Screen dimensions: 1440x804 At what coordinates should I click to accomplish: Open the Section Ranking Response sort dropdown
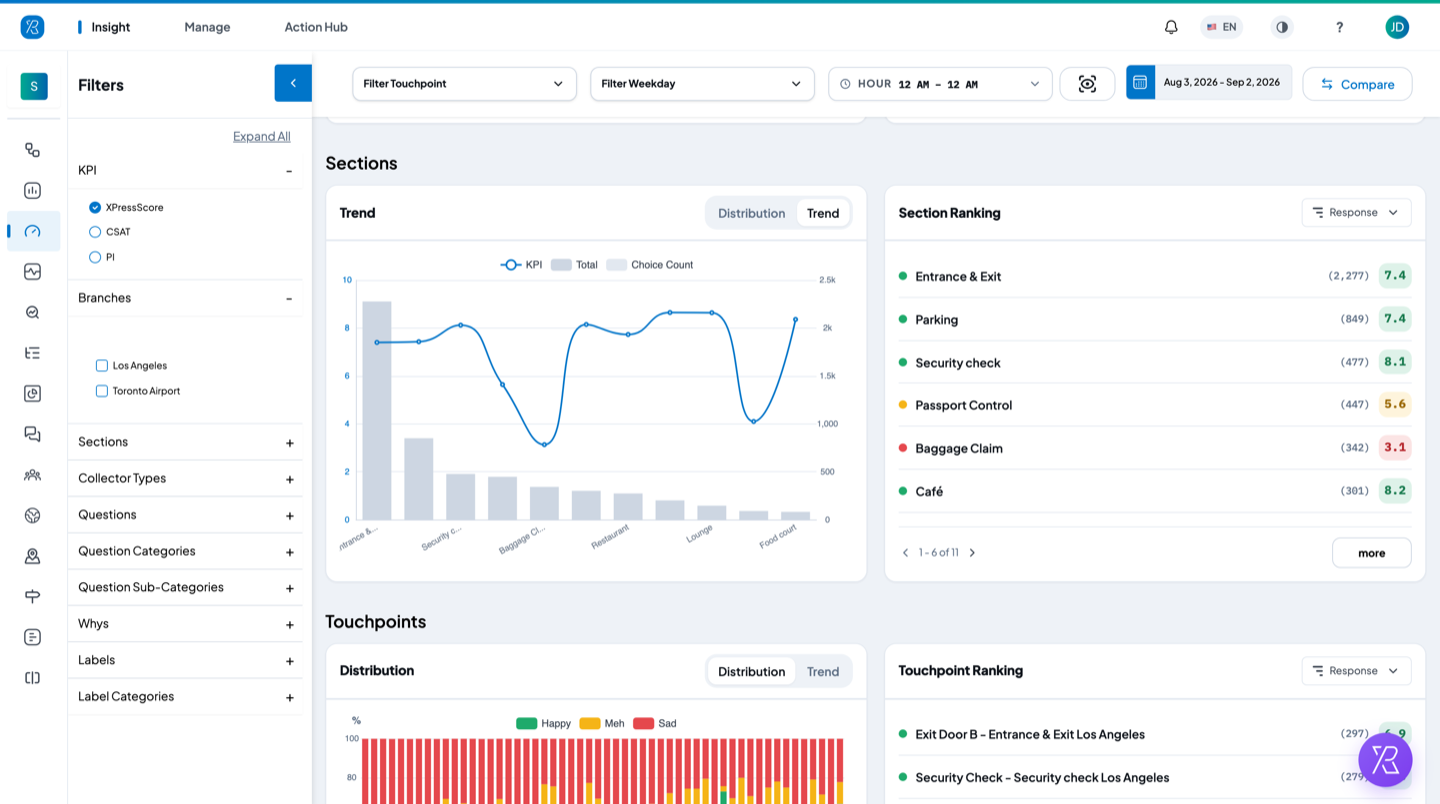1356,212
